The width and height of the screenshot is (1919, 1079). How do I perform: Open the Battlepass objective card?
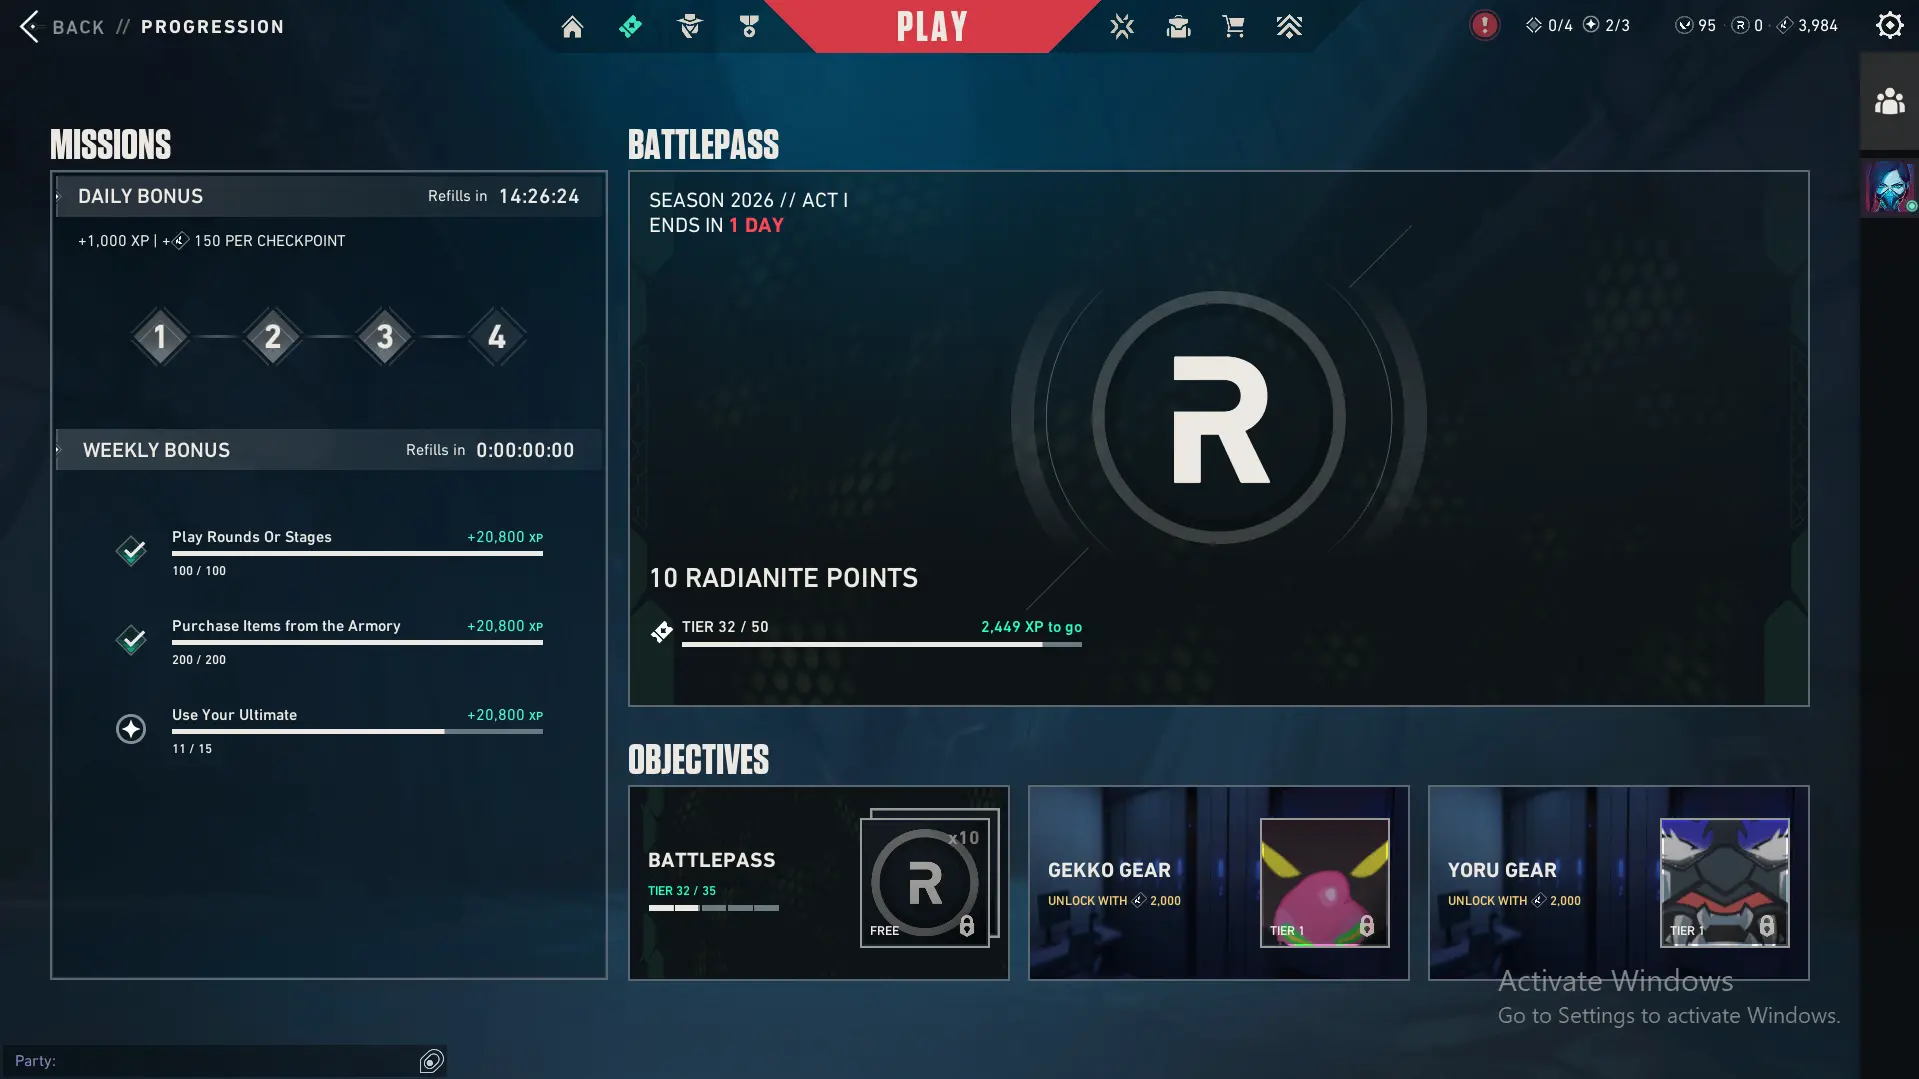[x=818, y=883]
